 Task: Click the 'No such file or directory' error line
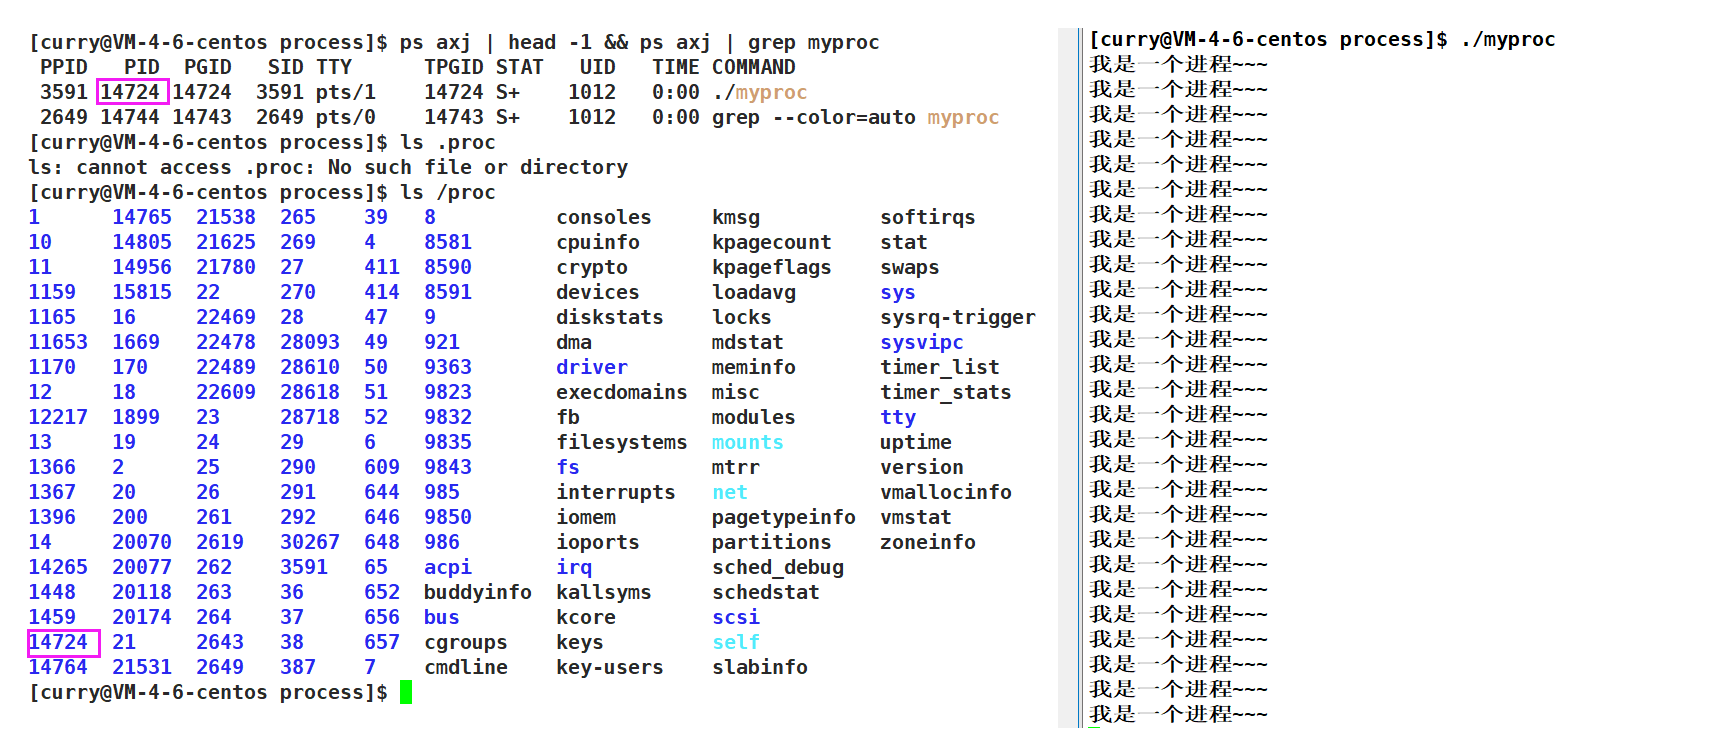pyautogui.click(x=328, y=168)
